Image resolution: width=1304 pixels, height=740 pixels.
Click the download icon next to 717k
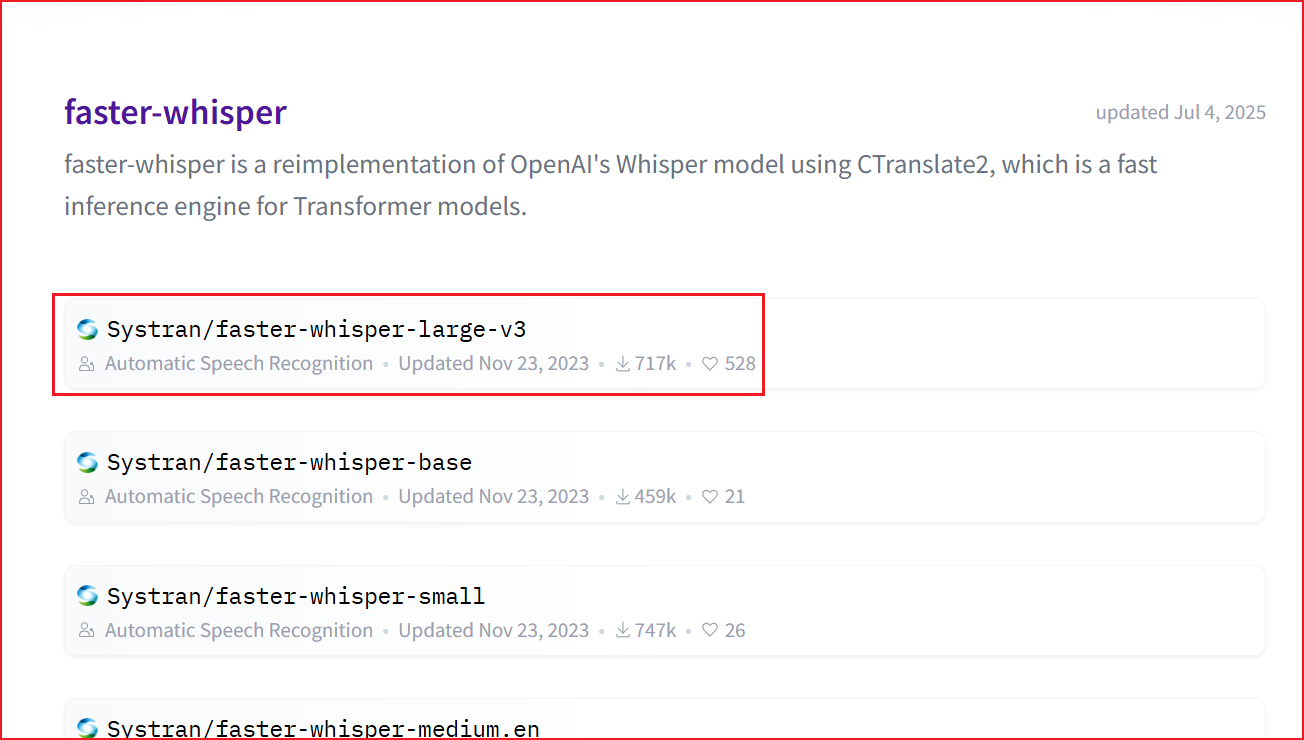coord(622,364)
